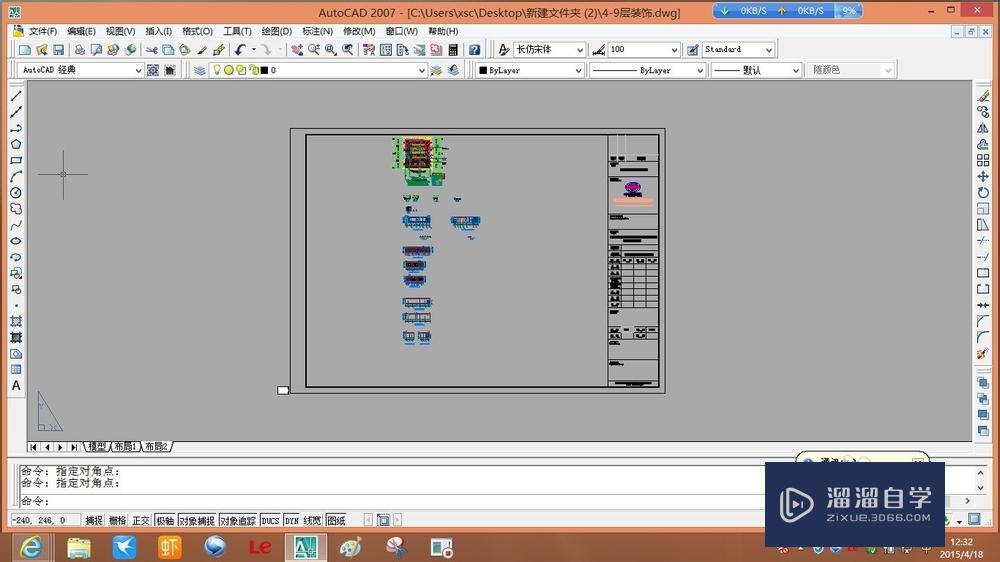Toggle 对象捕捉 object snap
1000x562 pixels.
[x=197, y=521]
